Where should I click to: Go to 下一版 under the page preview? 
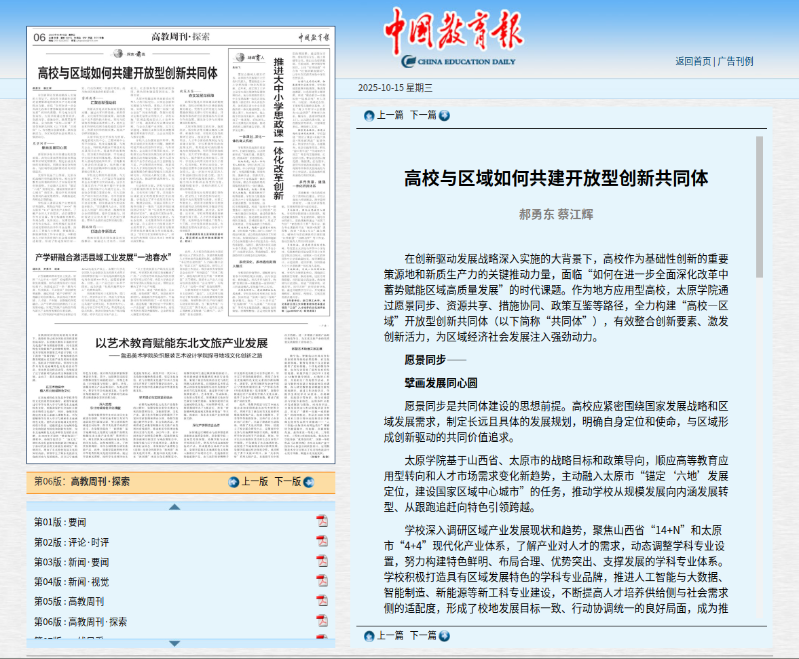click(x=287, y=481)
